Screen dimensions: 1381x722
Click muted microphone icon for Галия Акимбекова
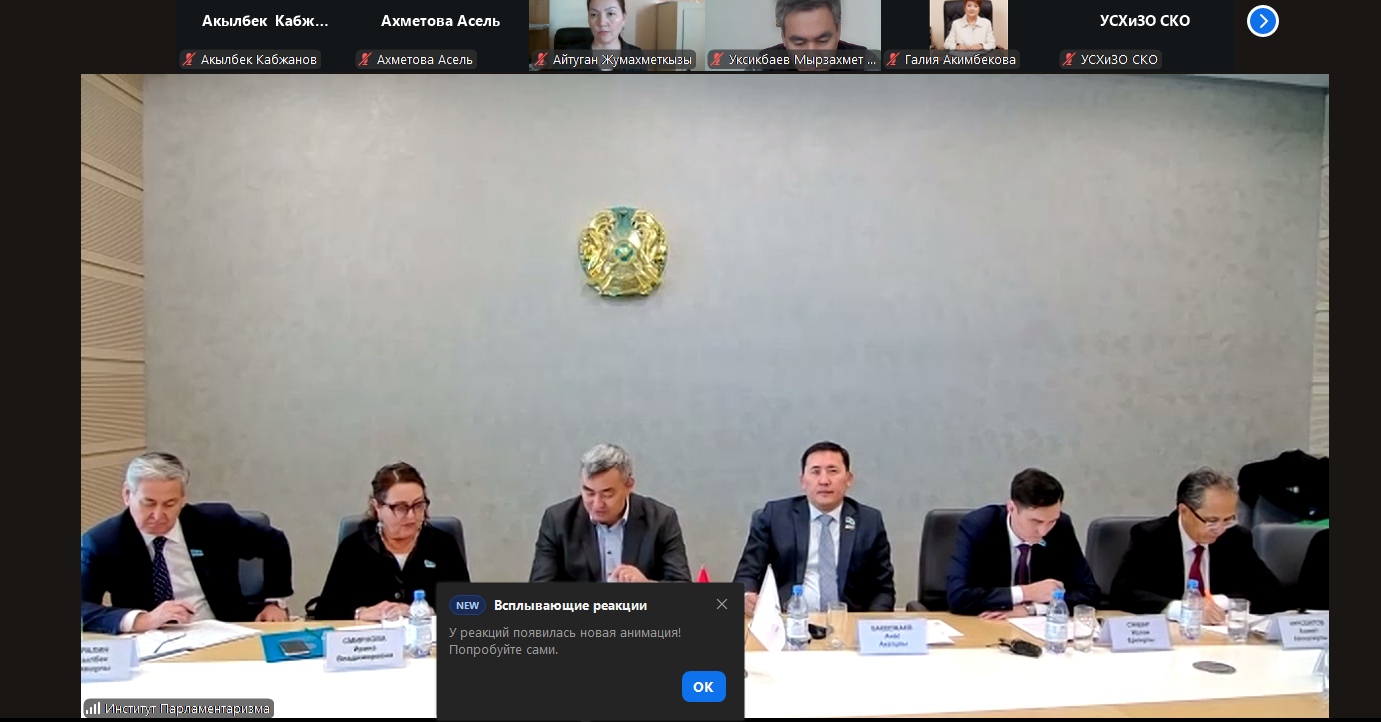click(893, 60)
